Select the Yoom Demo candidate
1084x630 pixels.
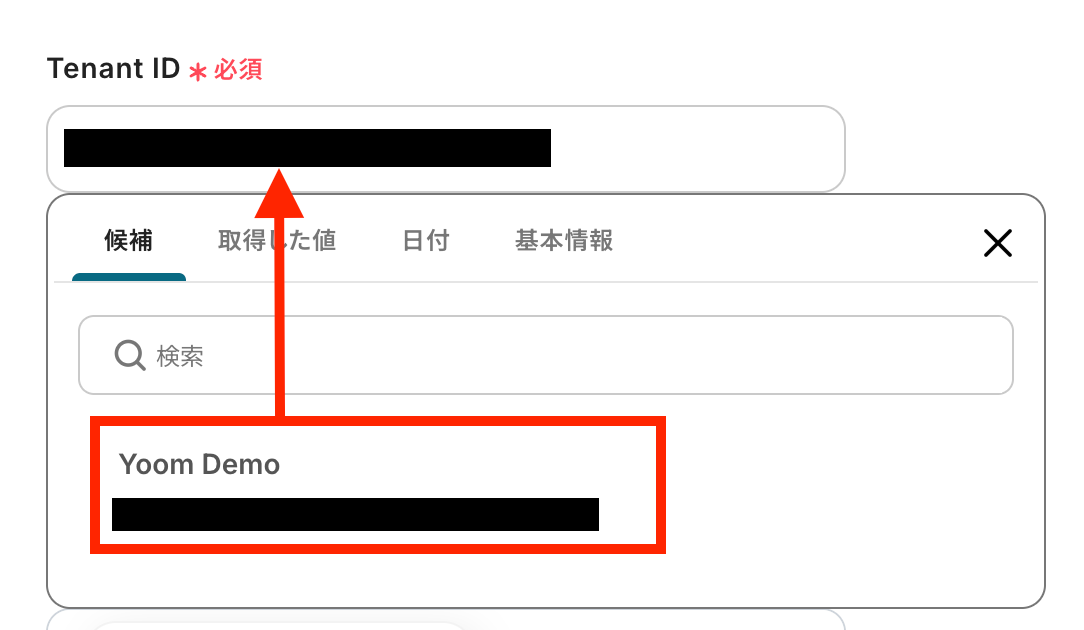point(378,485)
